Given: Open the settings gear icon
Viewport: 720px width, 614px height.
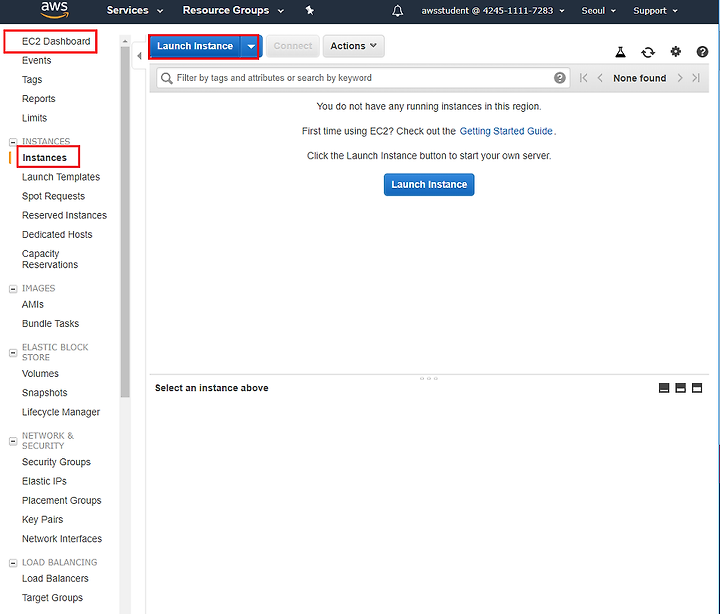Looking at the screenshot, I should [675, 51].
